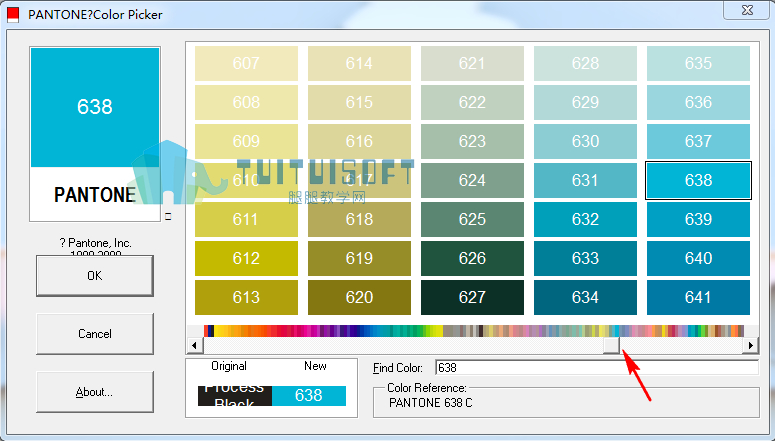
Task: Click the scrollbar left arrow
Action: tap(195, 345)
